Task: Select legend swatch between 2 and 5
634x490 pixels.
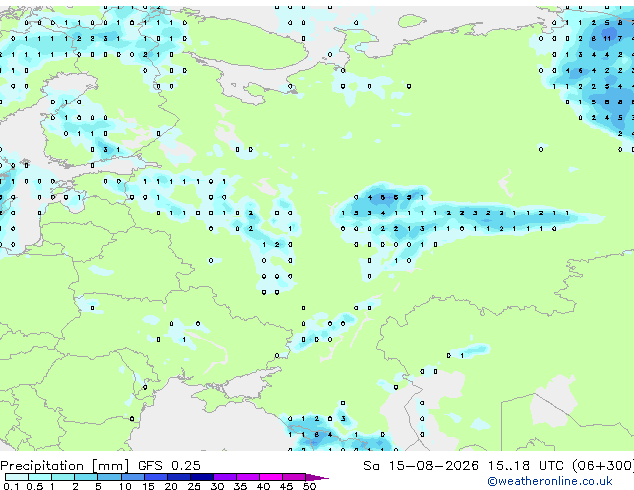Action: (x=87, y=477)
